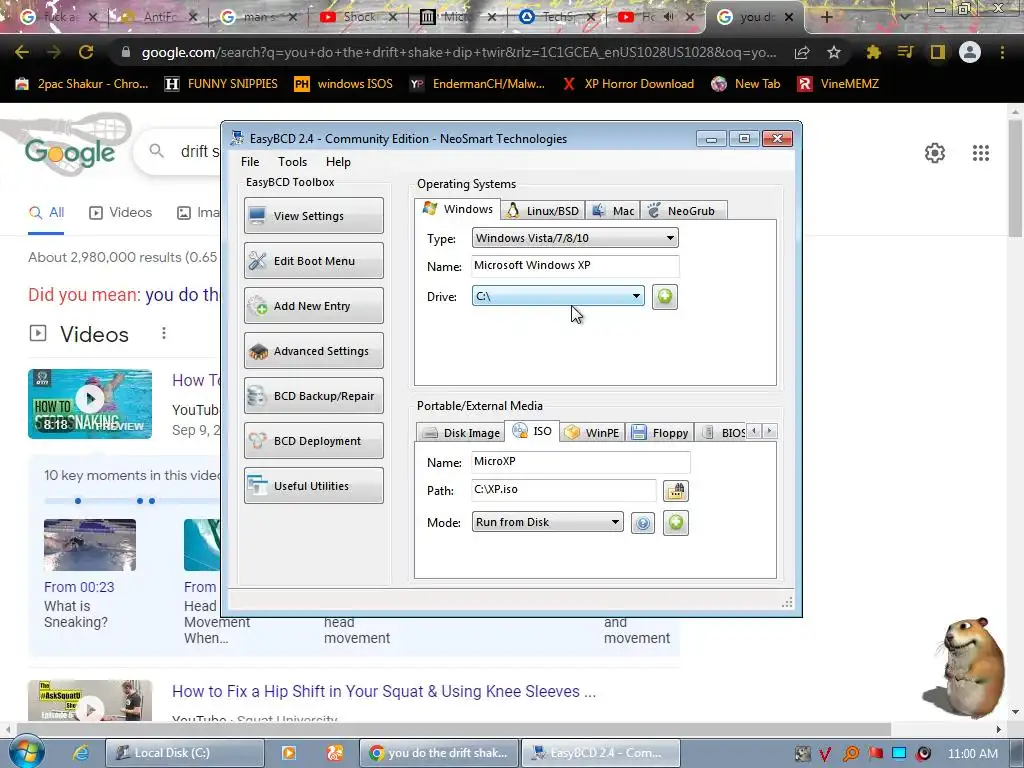Open XP Horror Download bookmark

[x=628, y=84]
